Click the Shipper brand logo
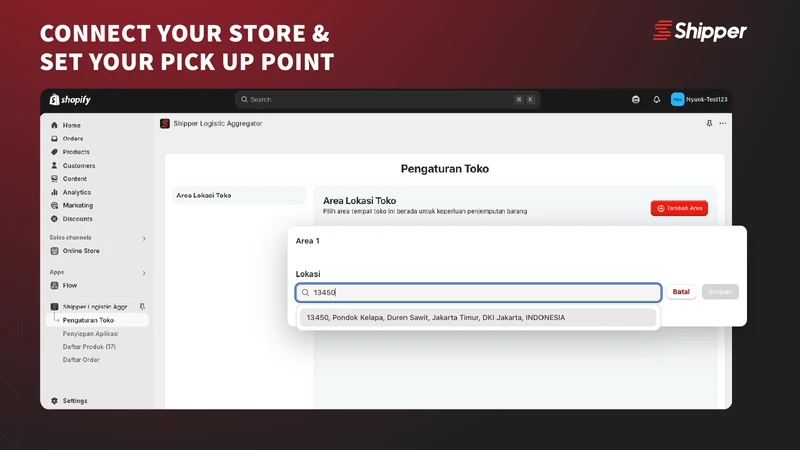The width and height of the screenshot is (800, 450). tap(700, 31)
